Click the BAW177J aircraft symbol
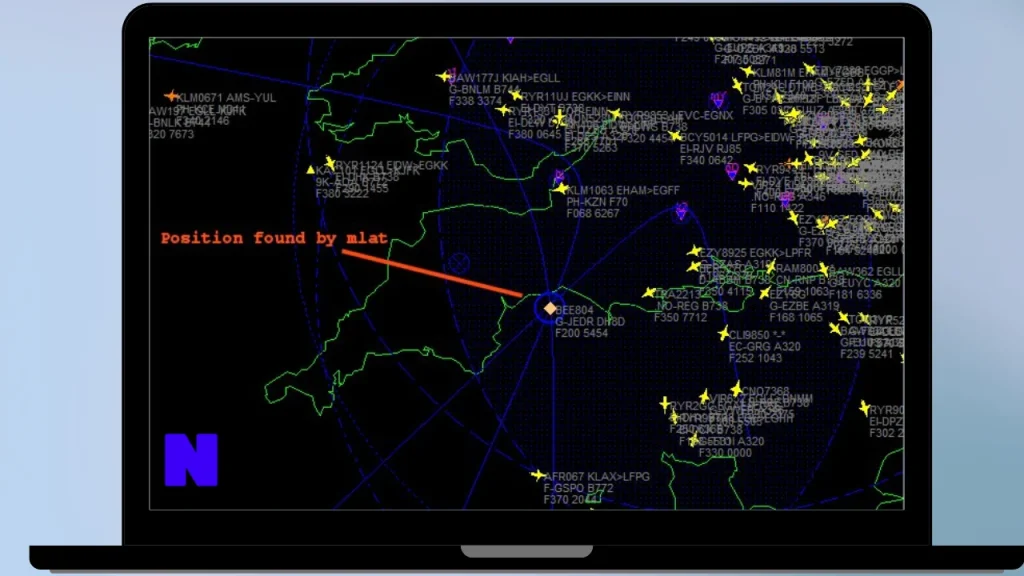The image size is (1024, 576). pyautogui.click(x=443, y=76)
